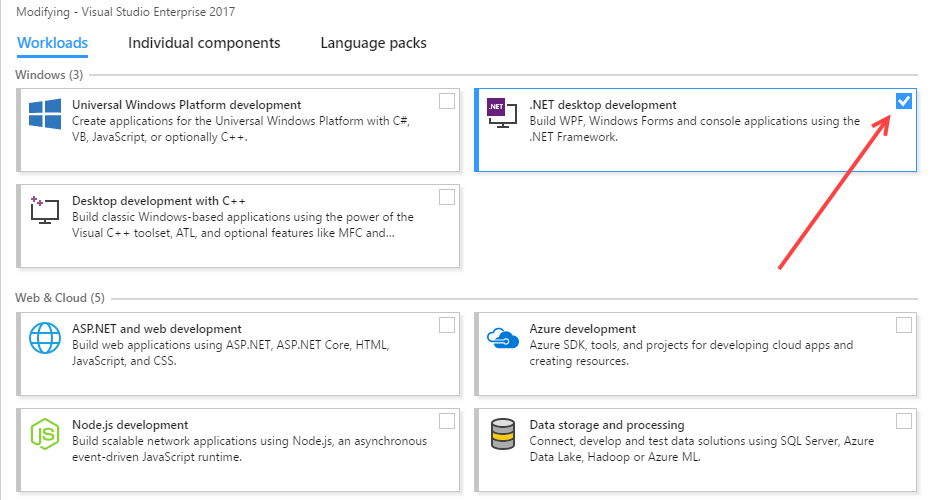Enable Universal Windows Platform development checkbox

447,101
